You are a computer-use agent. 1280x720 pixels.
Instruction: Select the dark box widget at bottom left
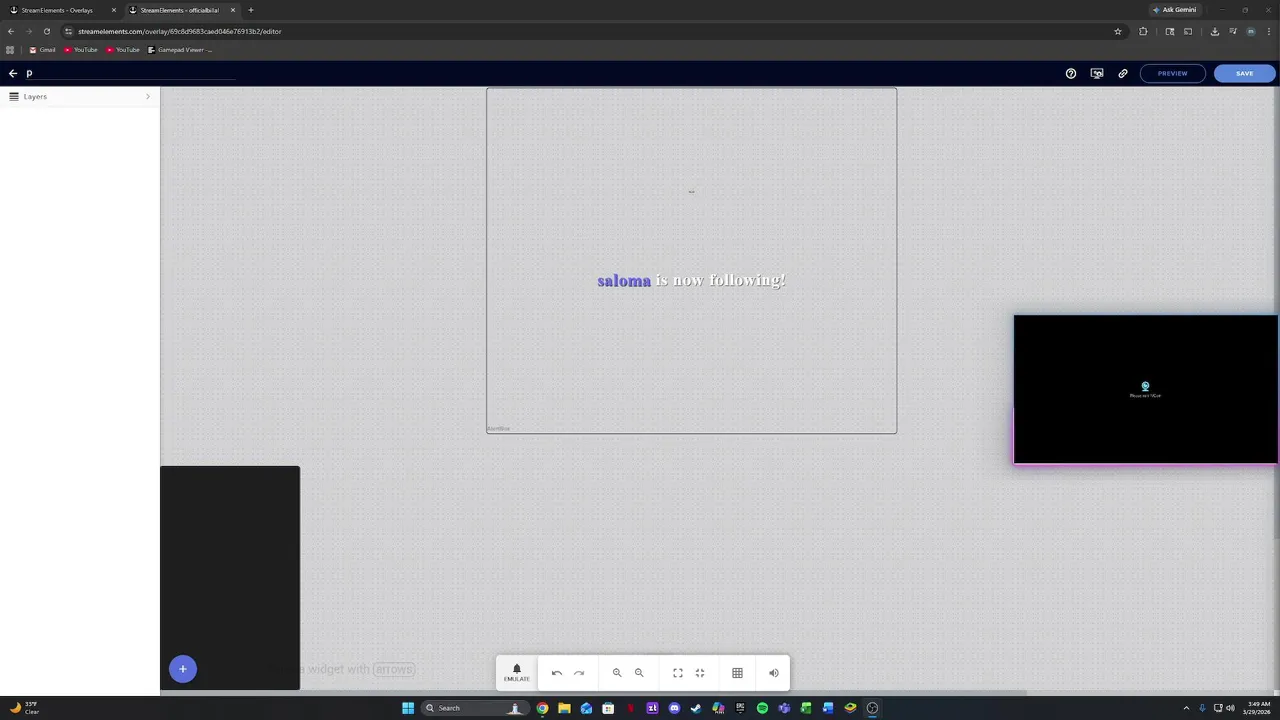point(230,578)
